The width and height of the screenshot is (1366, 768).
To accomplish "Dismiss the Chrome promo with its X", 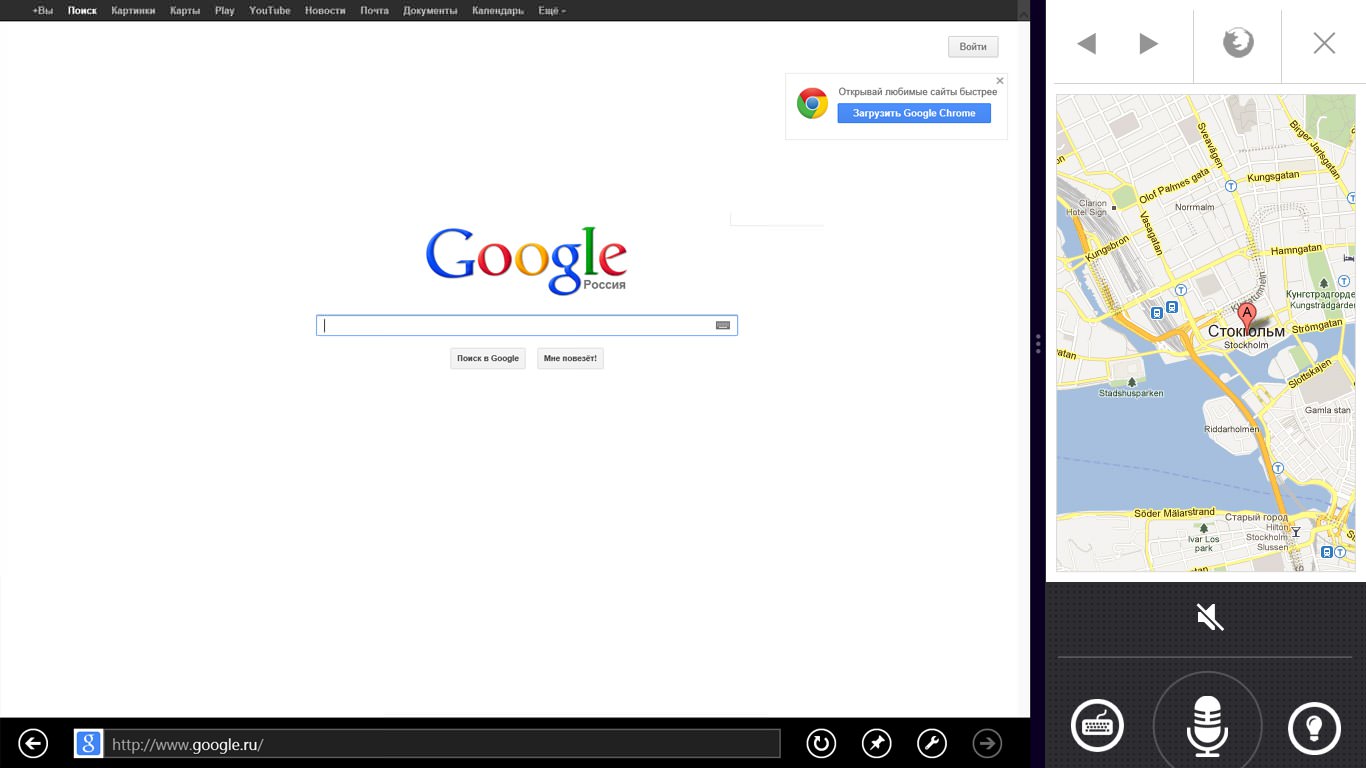I will point(1000,81).
